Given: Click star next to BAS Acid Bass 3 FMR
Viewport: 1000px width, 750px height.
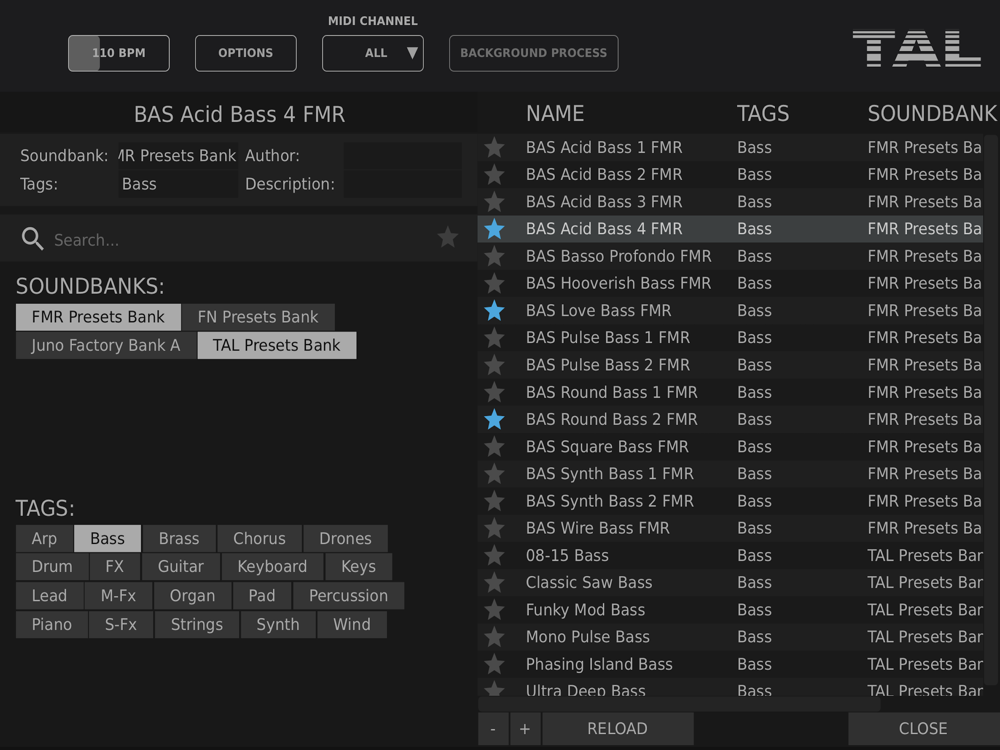Looking at the screenshot, I should pyautogui.click(x=494, y=202).
